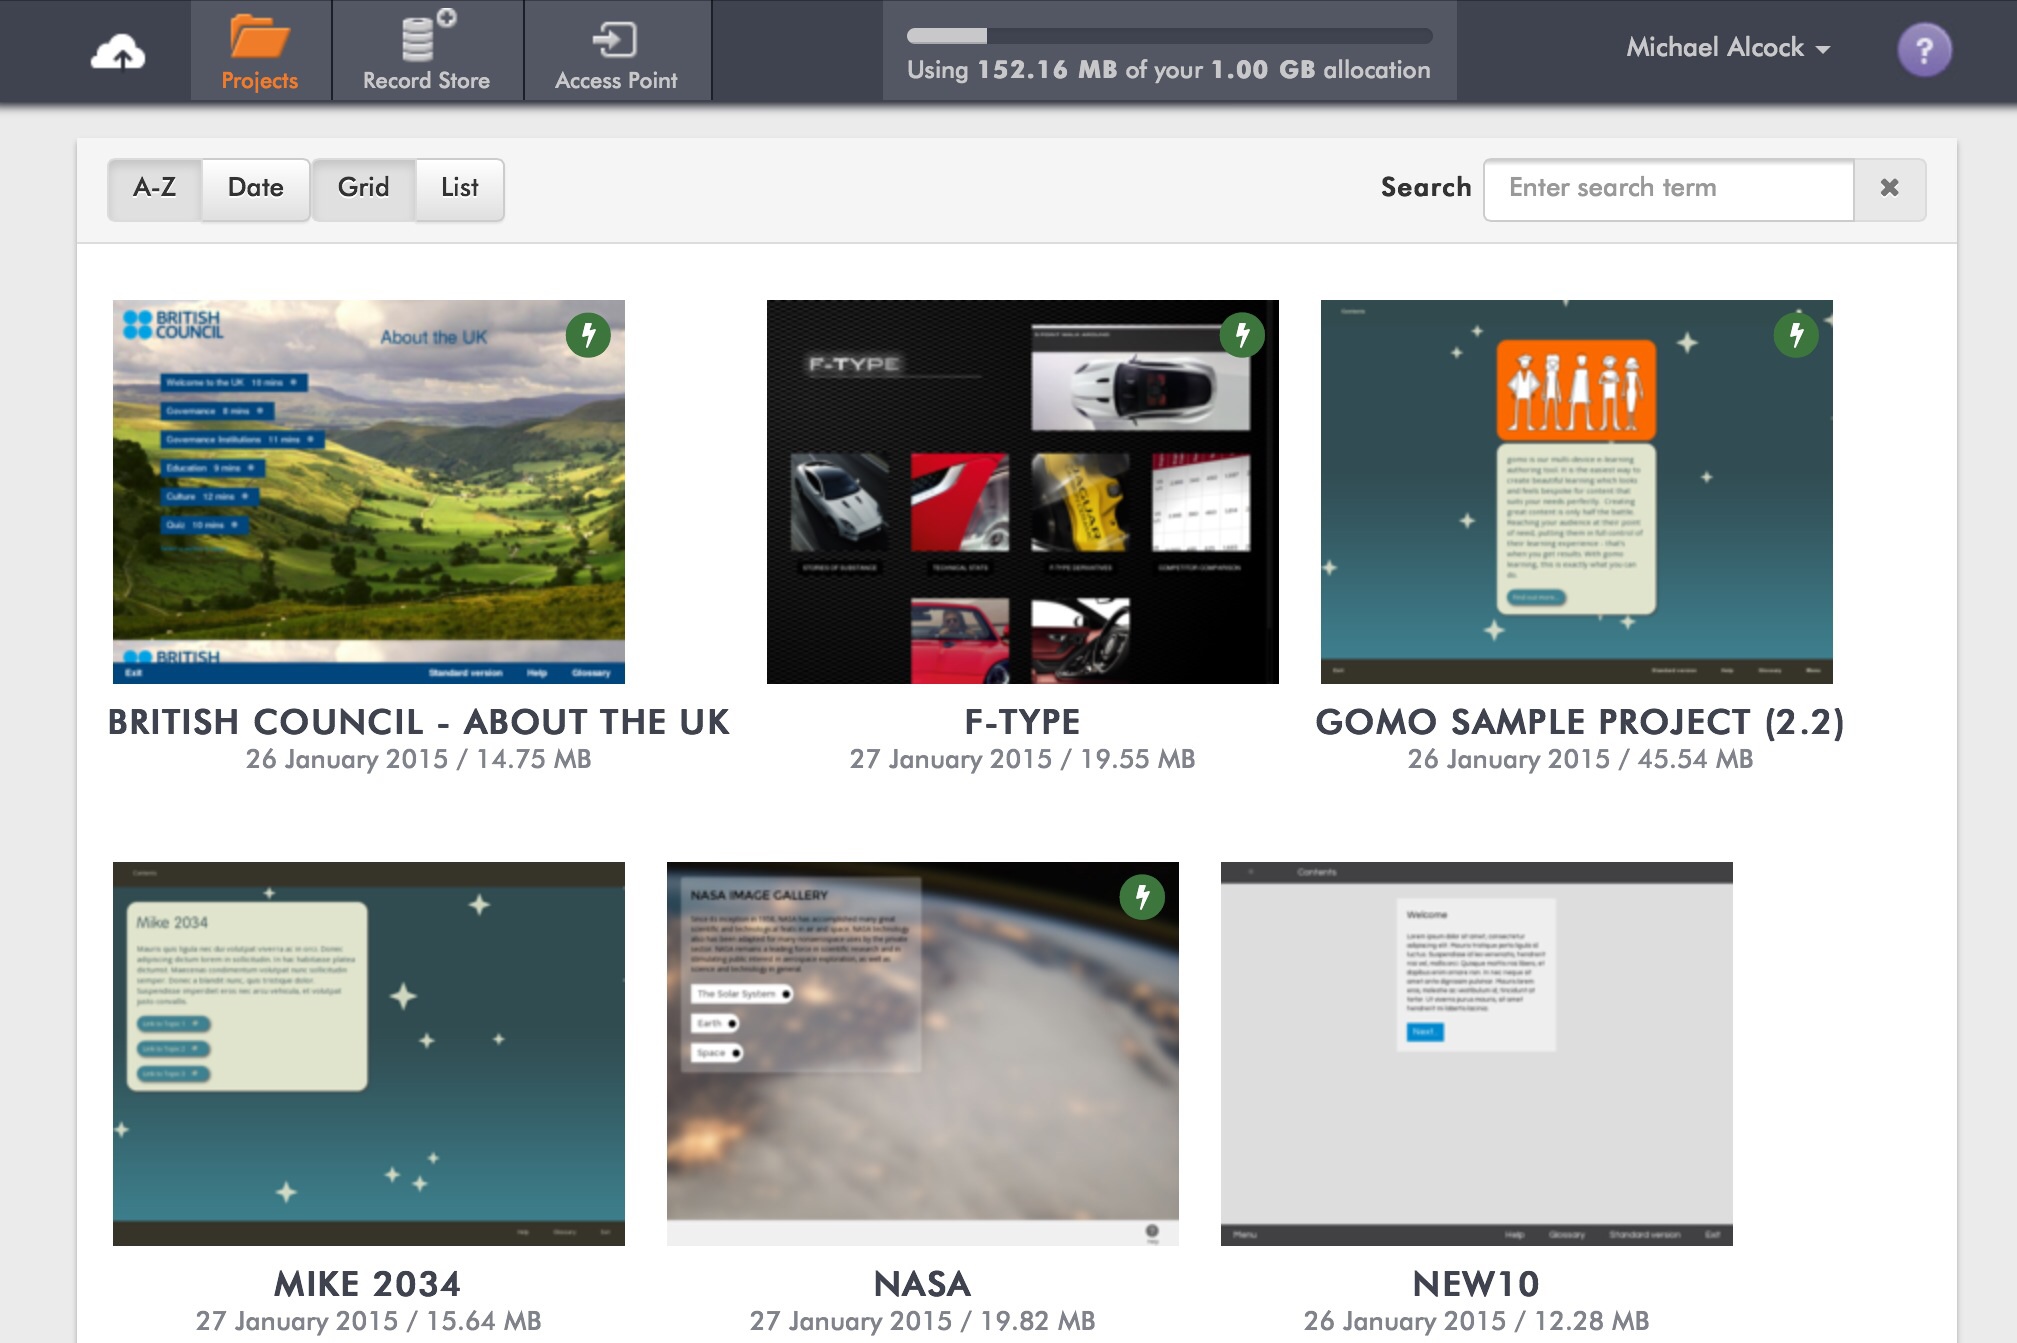This screenshot has height=1343, width=2017.
Task: Click the storage usage allocation text
Action: [x=1169, y=70]
